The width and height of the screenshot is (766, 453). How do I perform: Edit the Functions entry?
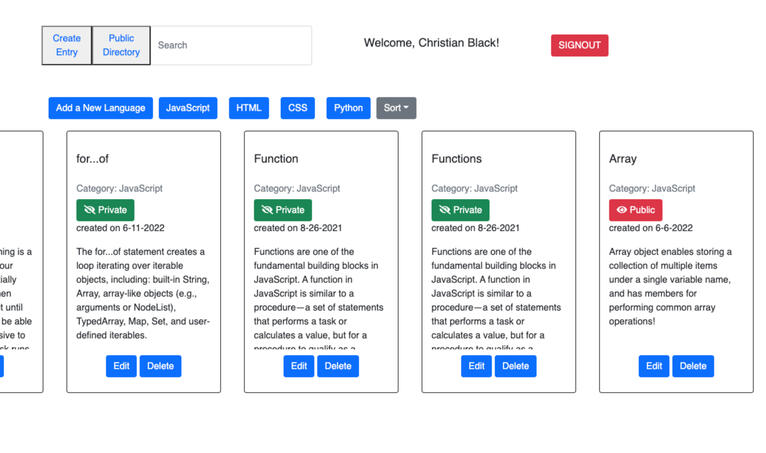pos(476,366)
